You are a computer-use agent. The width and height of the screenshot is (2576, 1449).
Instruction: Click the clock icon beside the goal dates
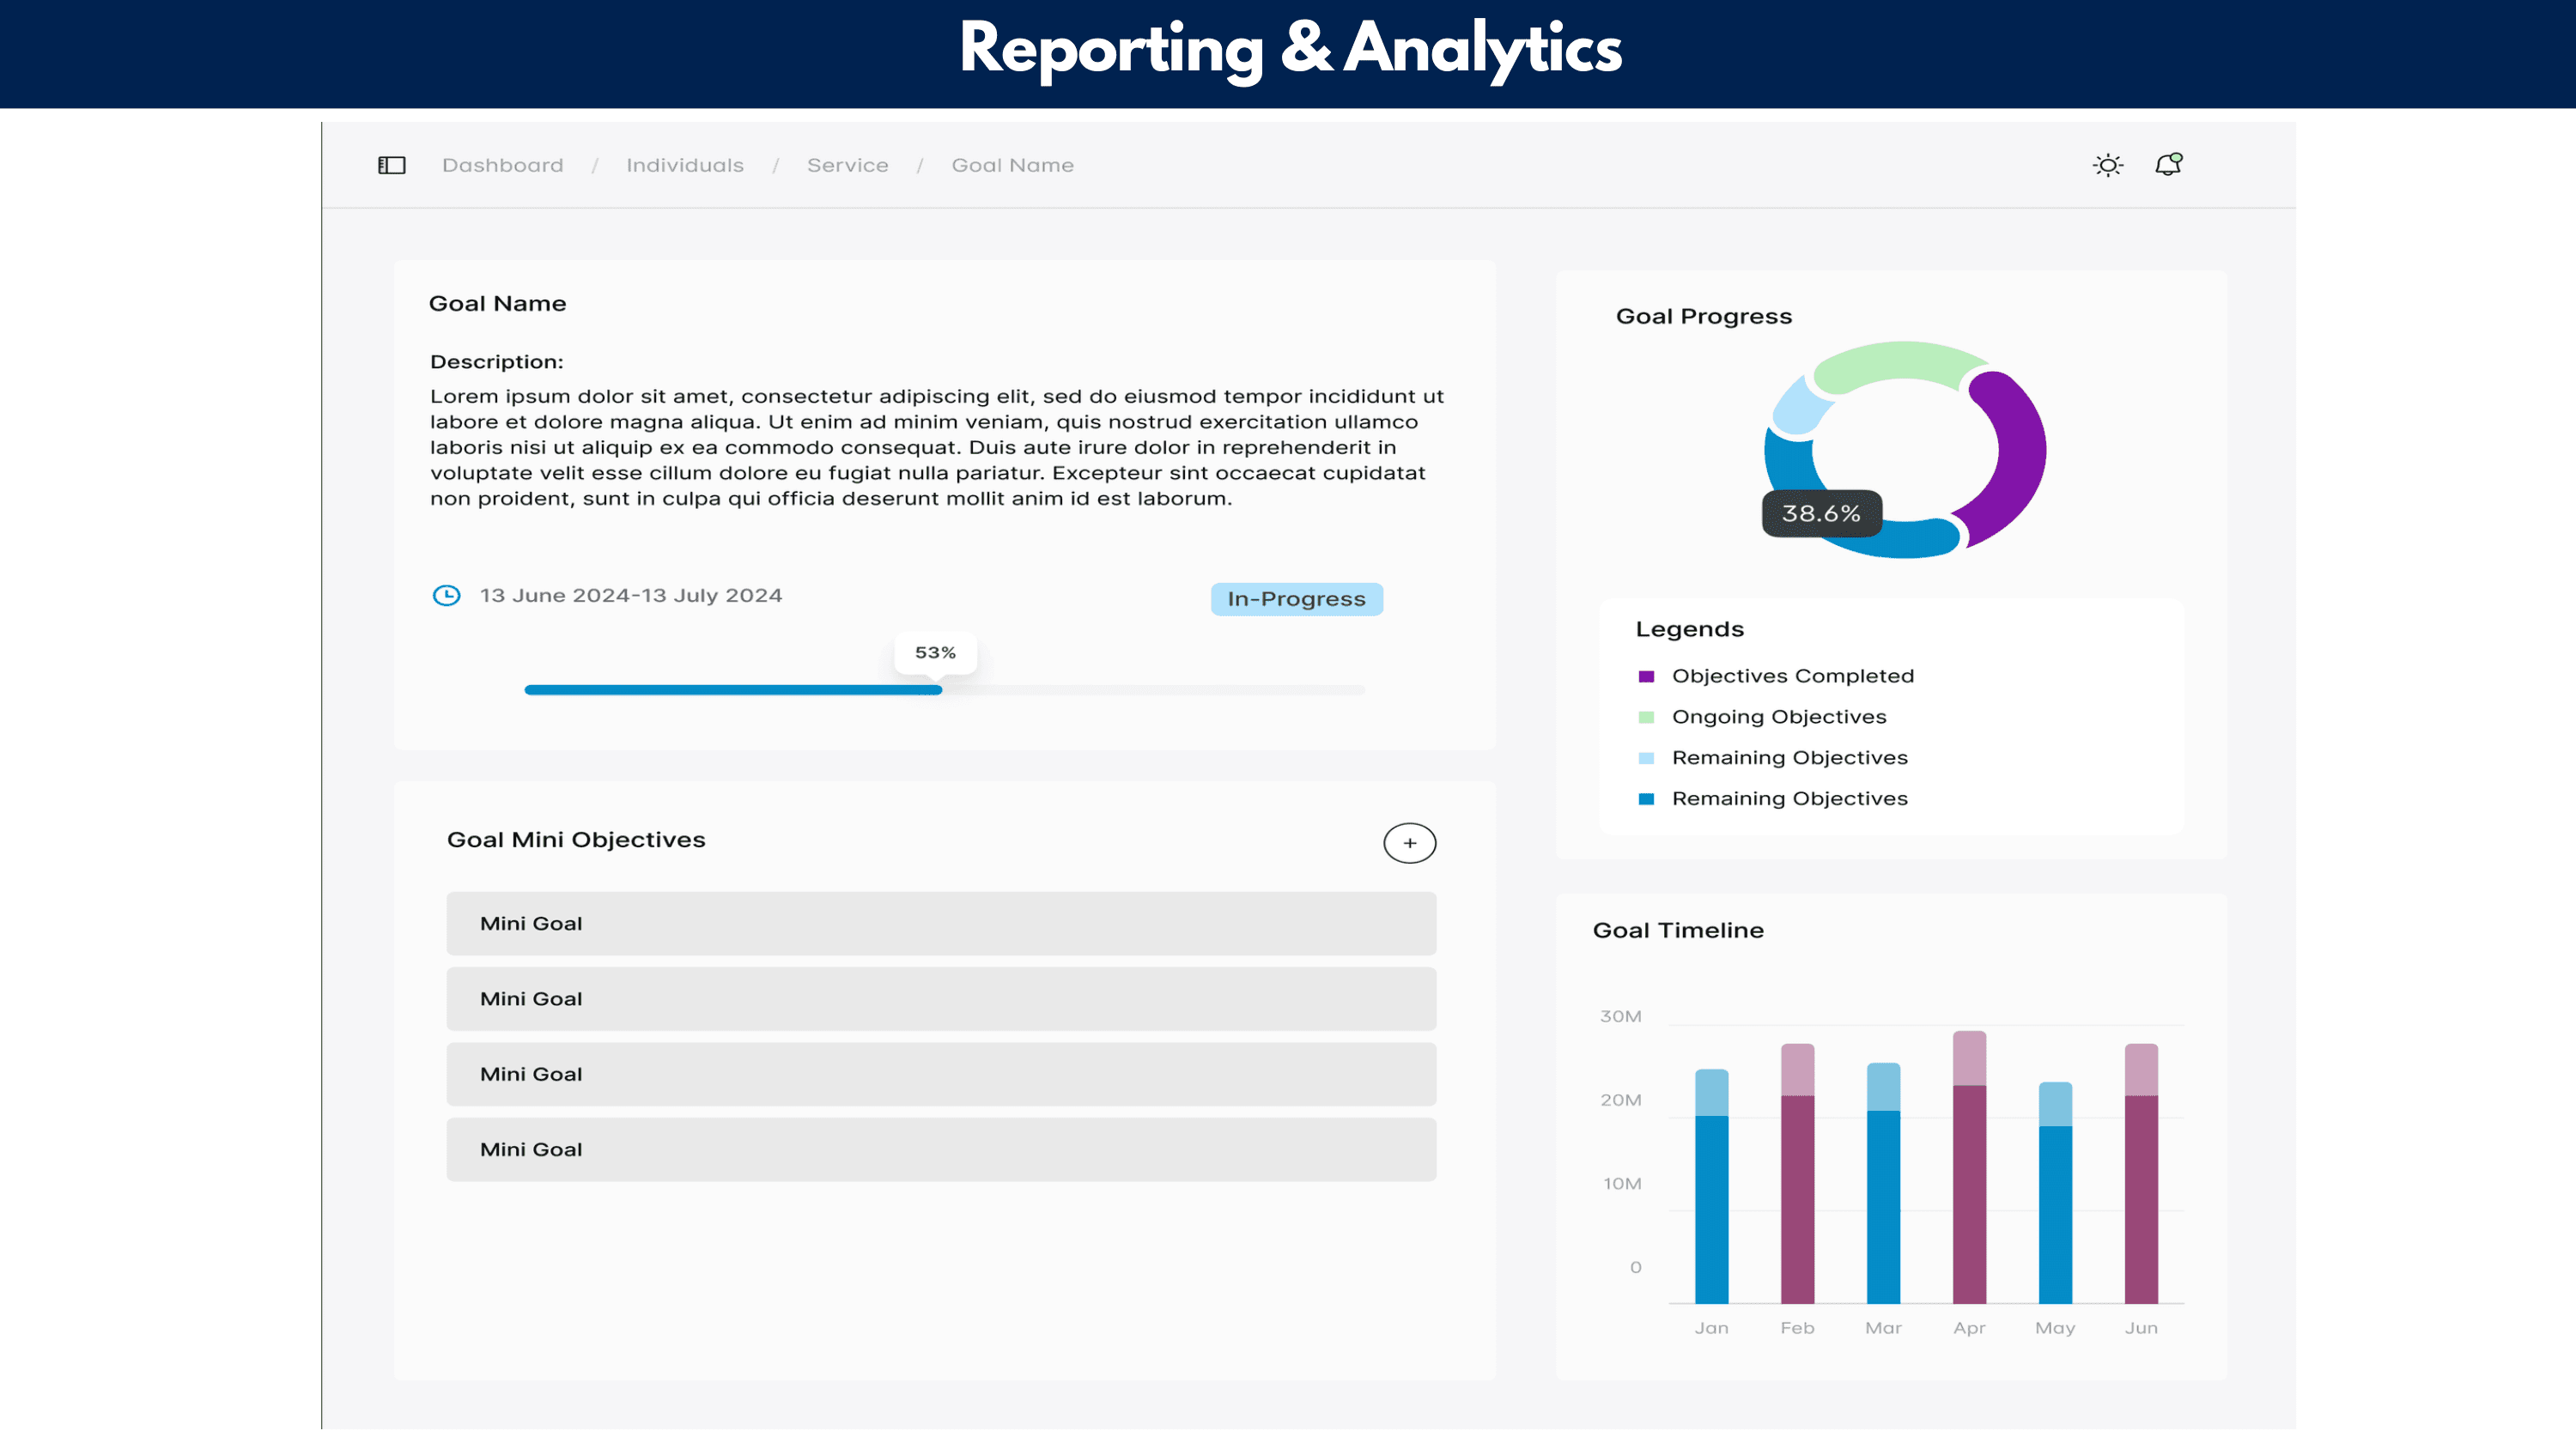(446, 595)
